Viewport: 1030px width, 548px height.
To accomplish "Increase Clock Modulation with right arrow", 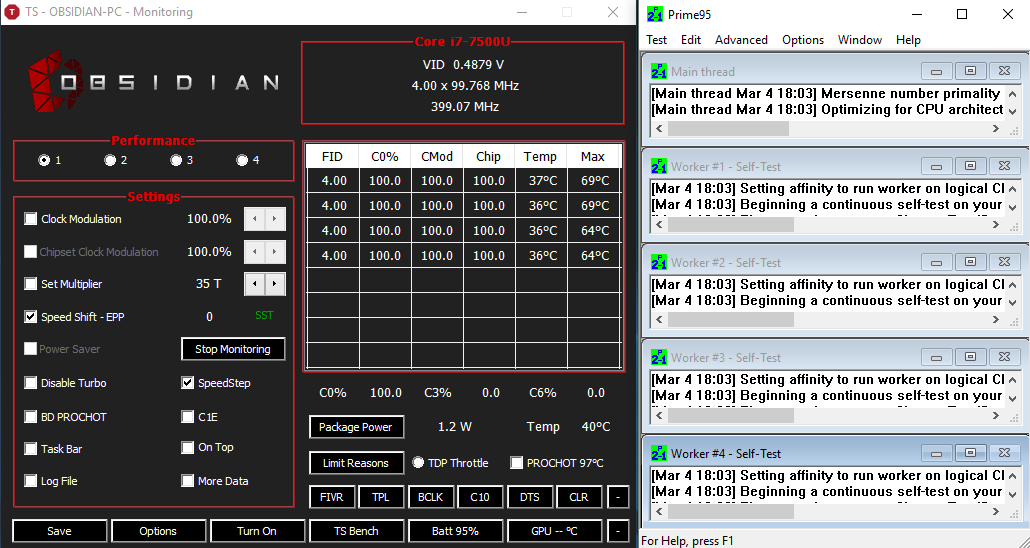I will (275, 219).
